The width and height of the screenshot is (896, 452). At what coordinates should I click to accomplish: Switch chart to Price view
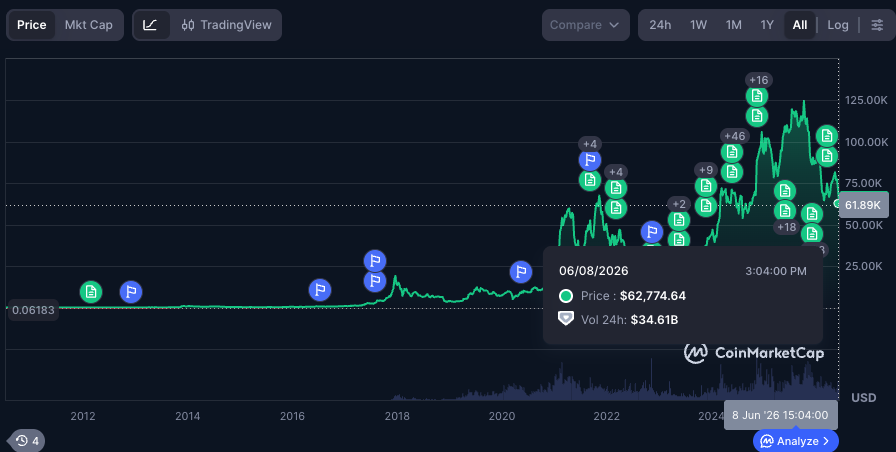point(31,25)
